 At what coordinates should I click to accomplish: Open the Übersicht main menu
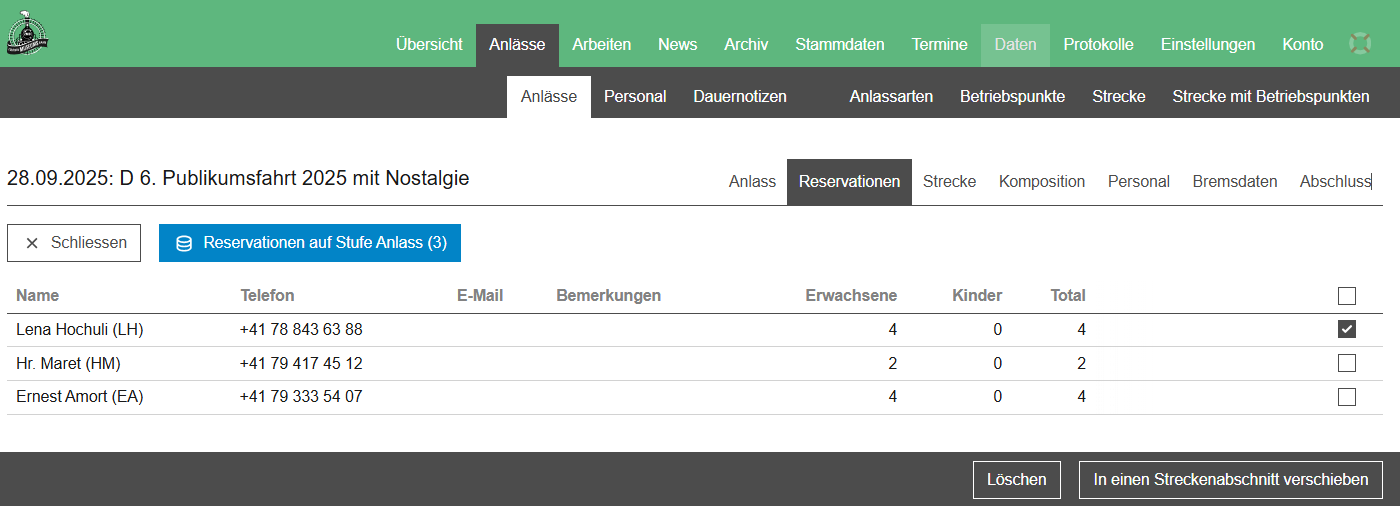click(x=429, y=45)
